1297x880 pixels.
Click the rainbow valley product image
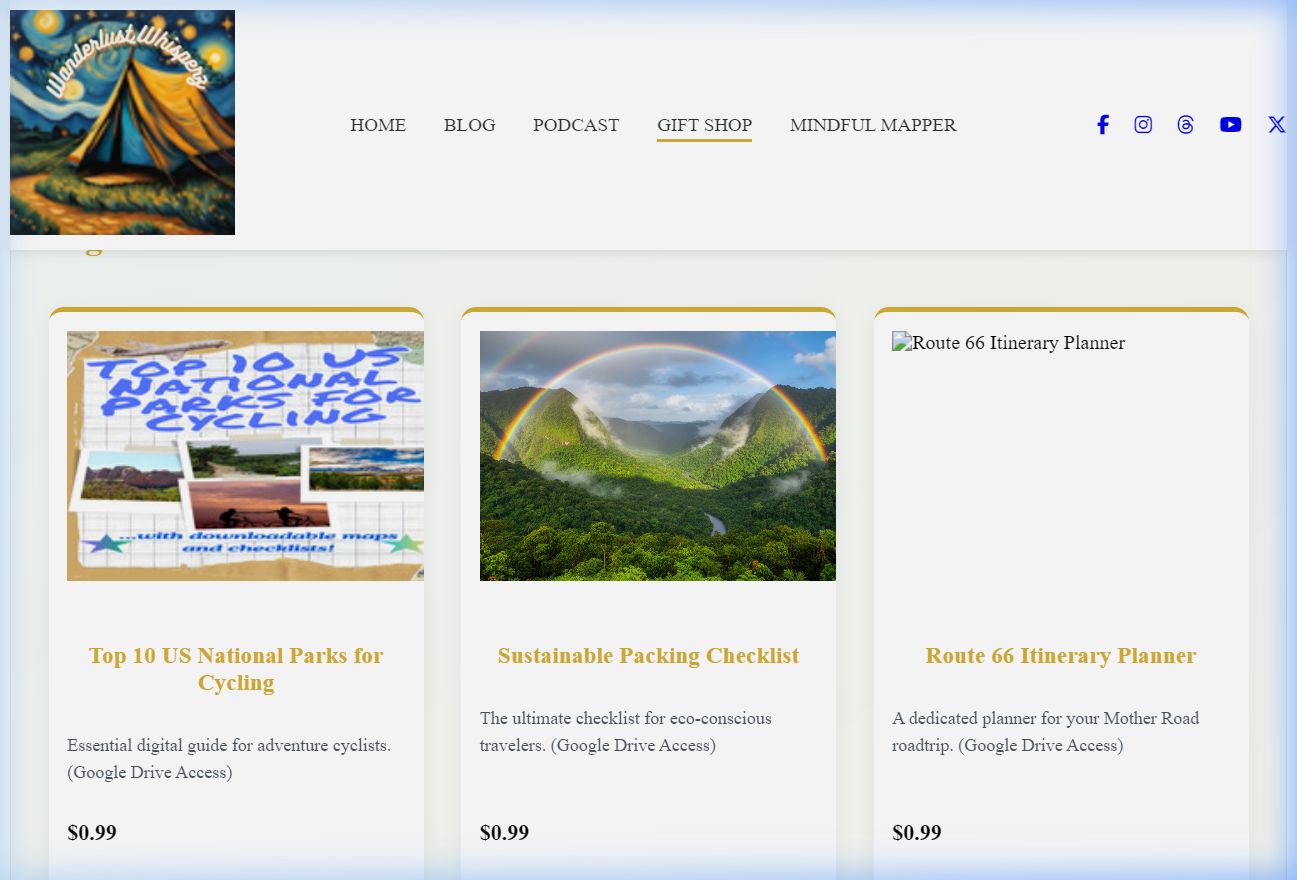point(658,456)
